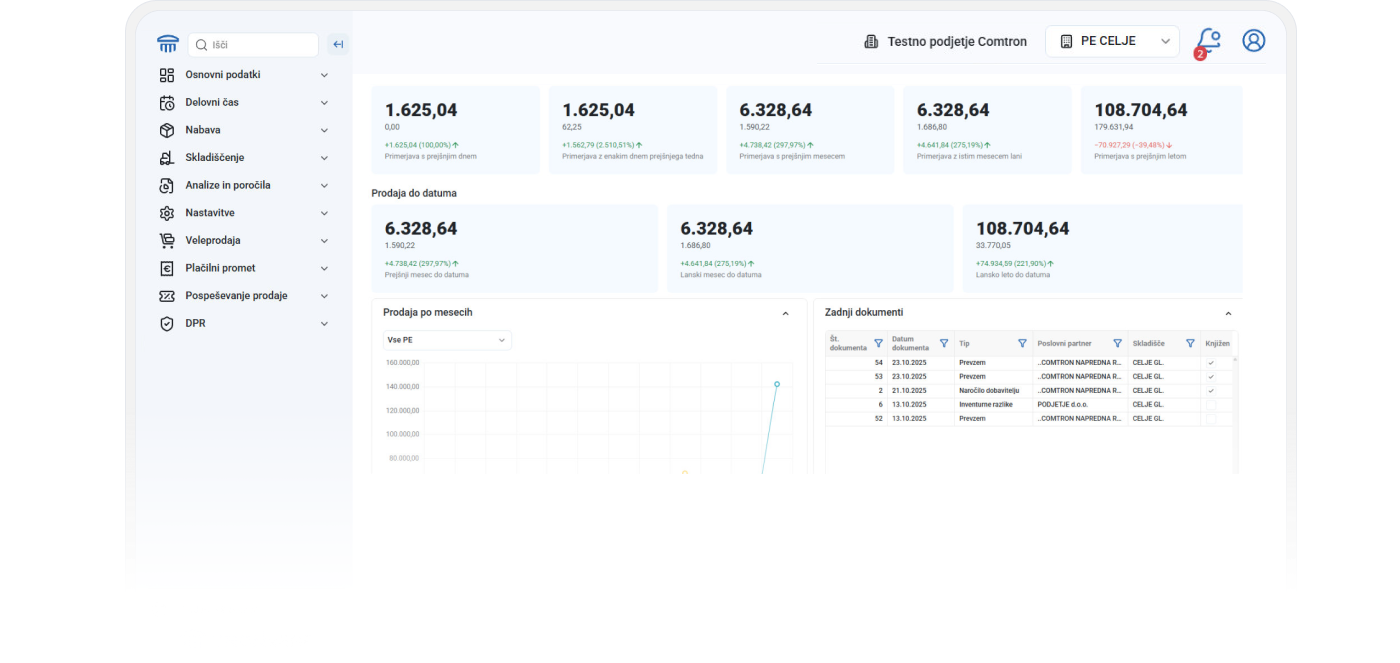
Task: Toggle Knjižen checkbox for document 6
Action: [x=1211, y=405]
